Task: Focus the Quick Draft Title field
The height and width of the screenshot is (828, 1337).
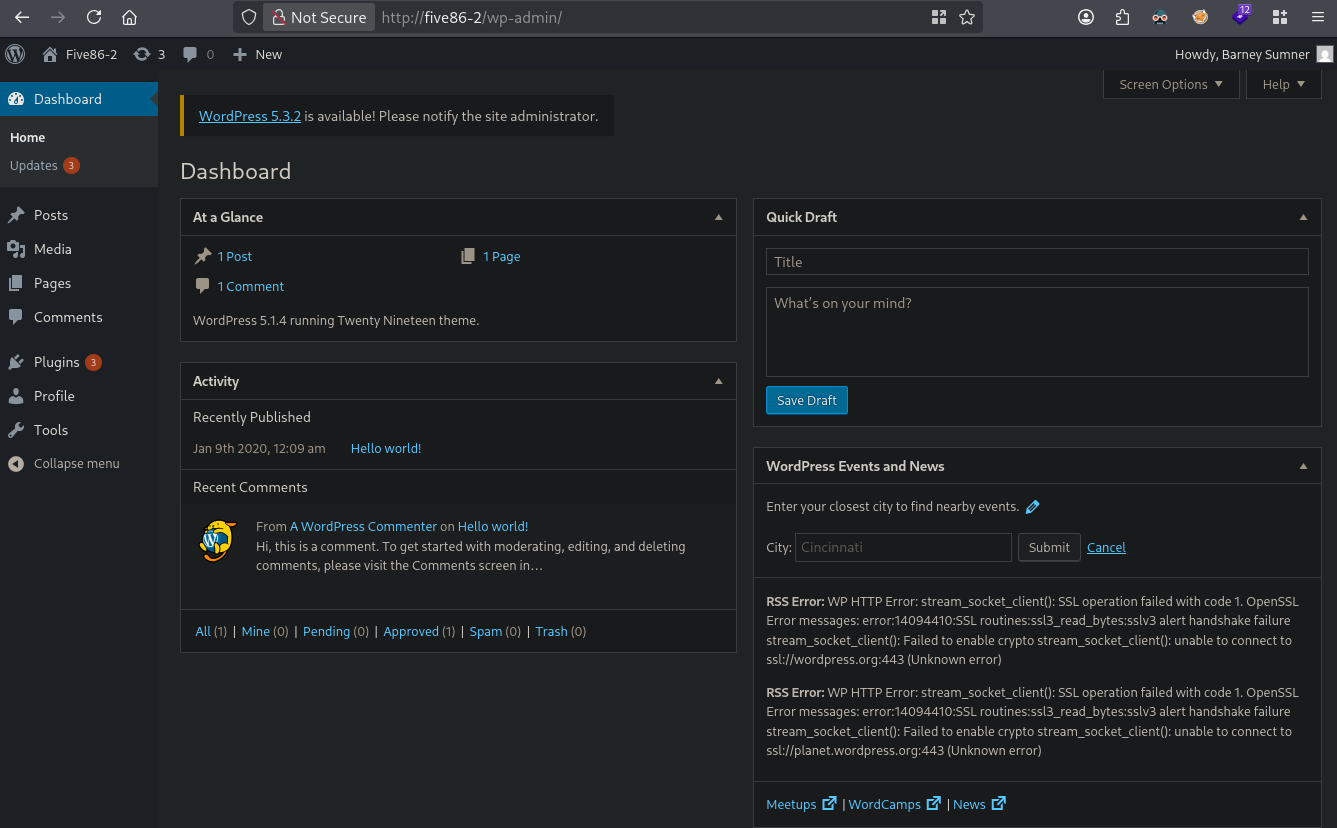Action: coord(1037,262)
